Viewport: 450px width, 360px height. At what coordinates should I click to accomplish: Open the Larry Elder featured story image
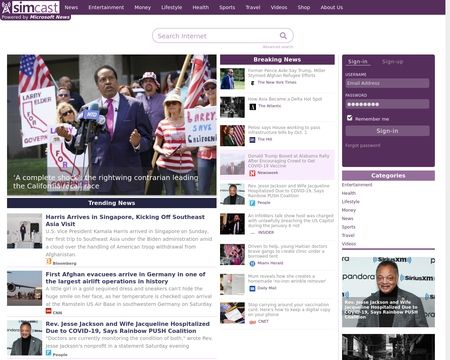112,125
